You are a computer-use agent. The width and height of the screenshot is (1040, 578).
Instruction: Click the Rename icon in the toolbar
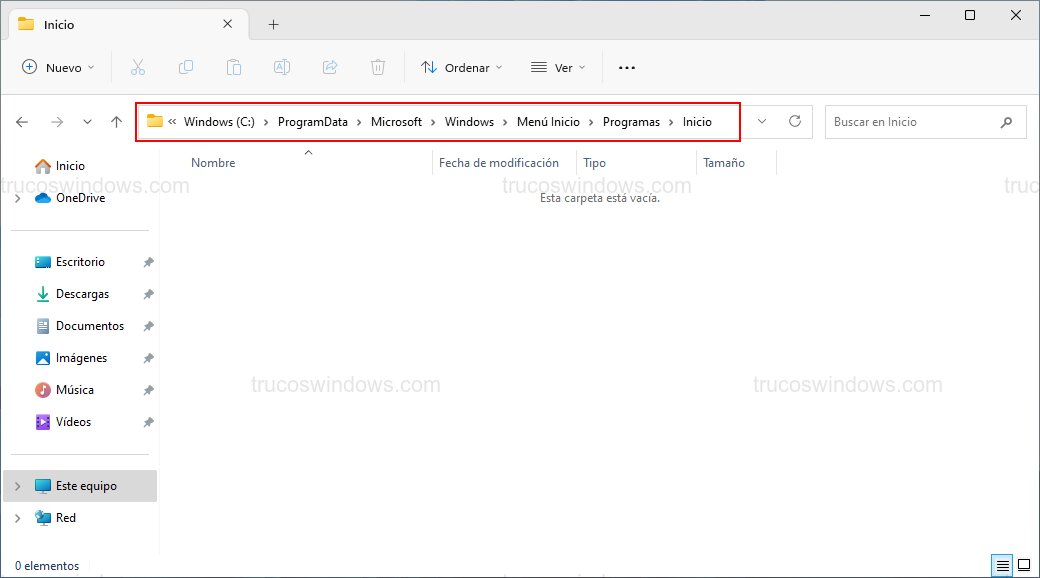click(281, 66)
